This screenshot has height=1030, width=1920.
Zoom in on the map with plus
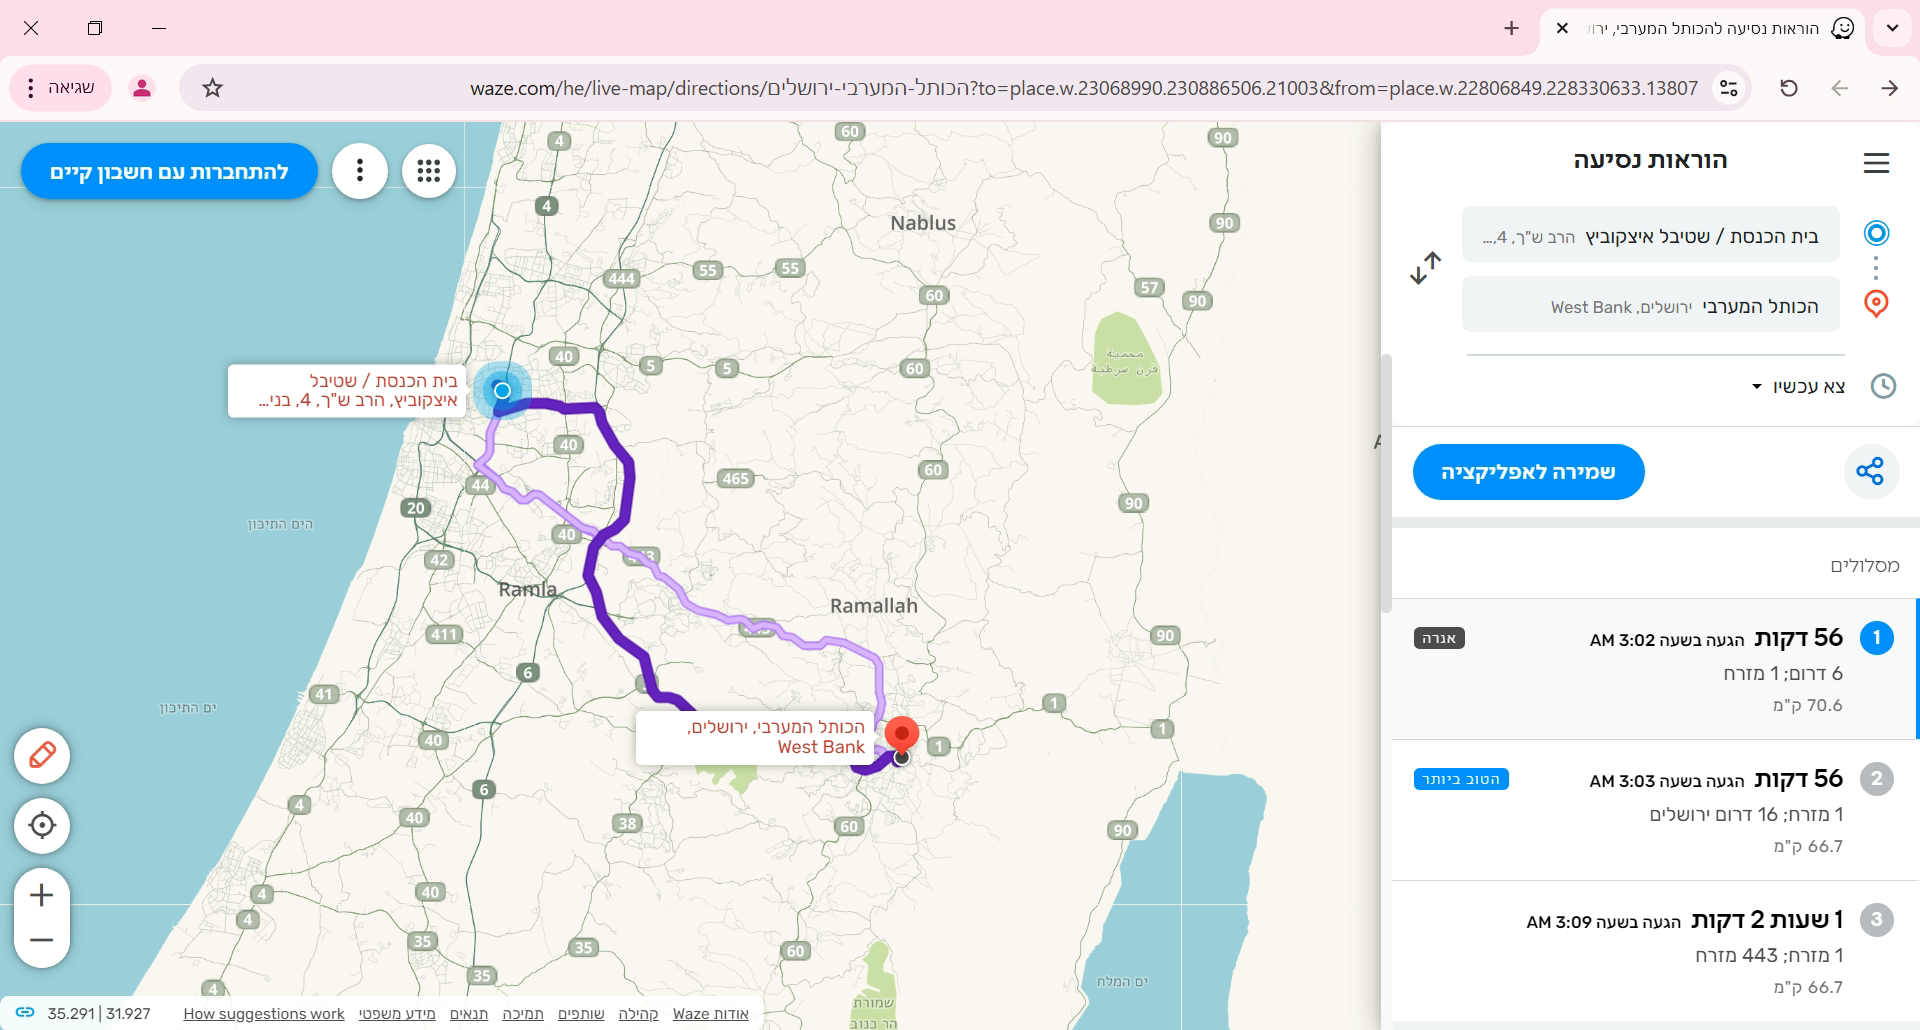(x=42, y=895)
